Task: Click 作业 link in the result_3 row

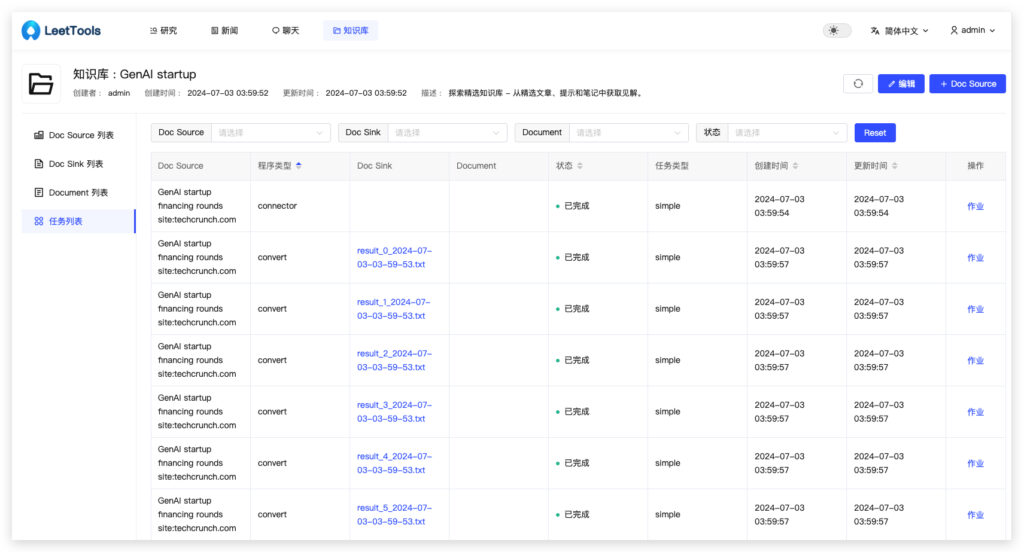Action: [x=975, y=412]
